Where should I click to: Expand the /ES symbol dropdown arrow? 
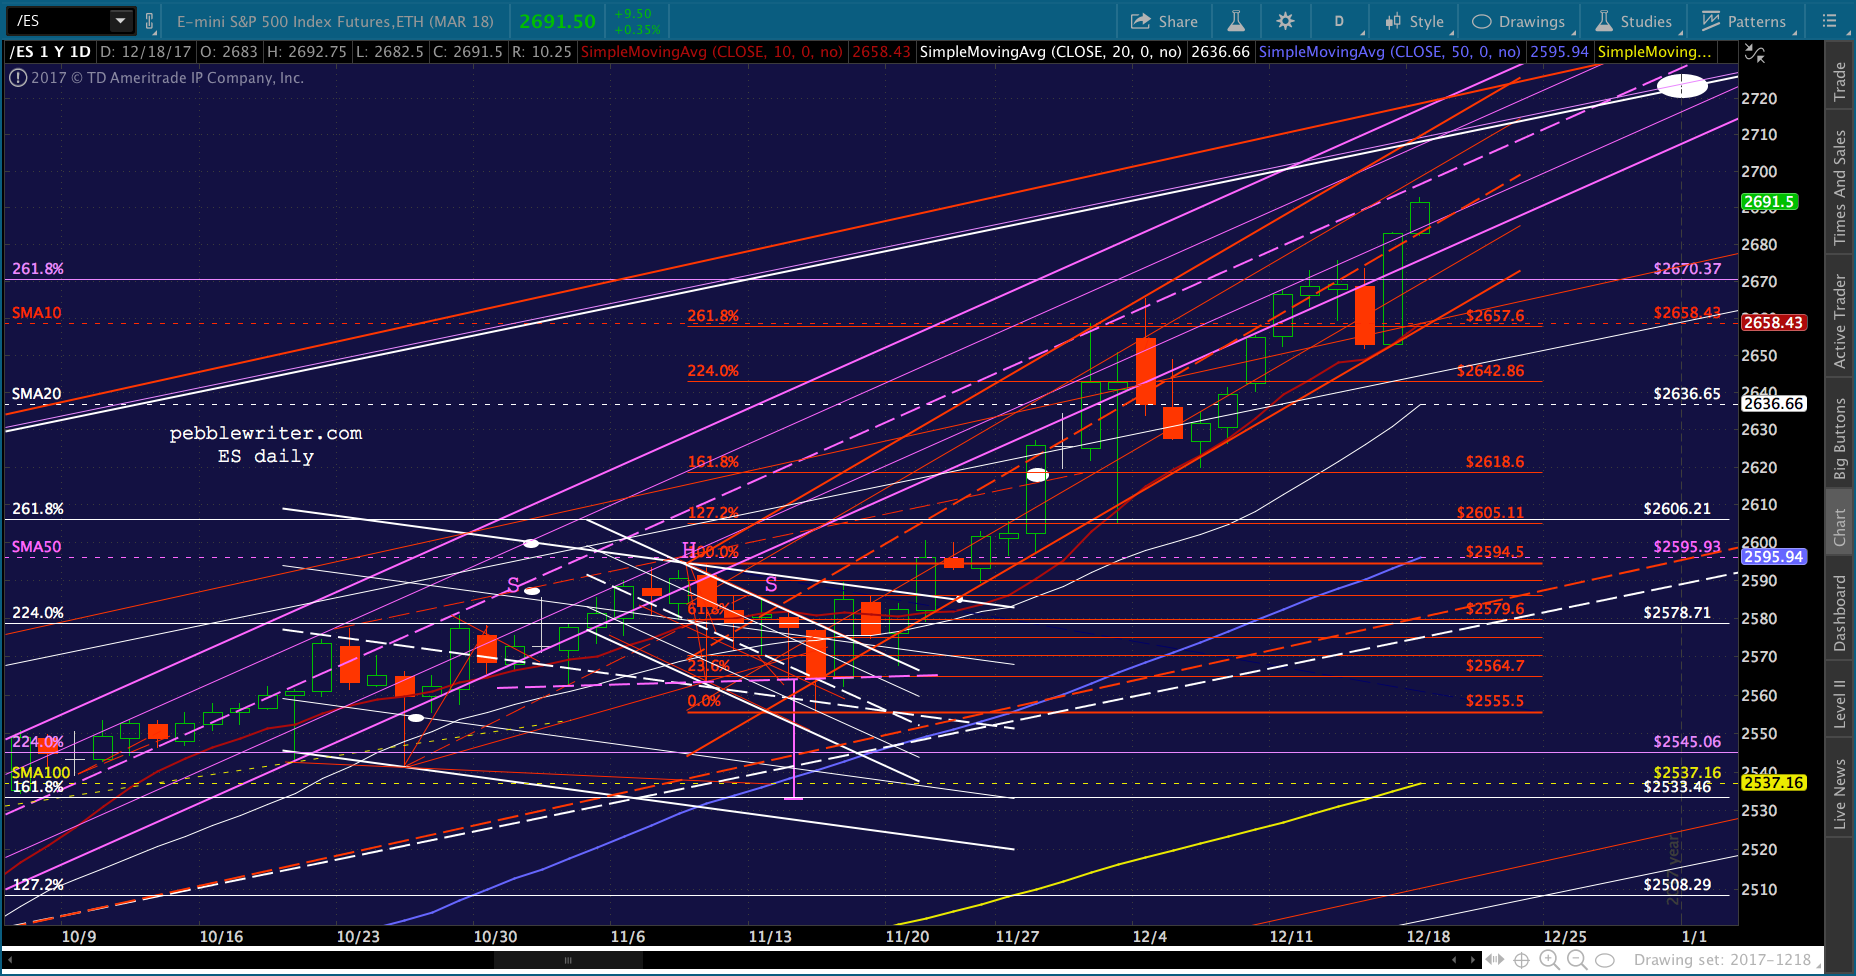[121, 20]
